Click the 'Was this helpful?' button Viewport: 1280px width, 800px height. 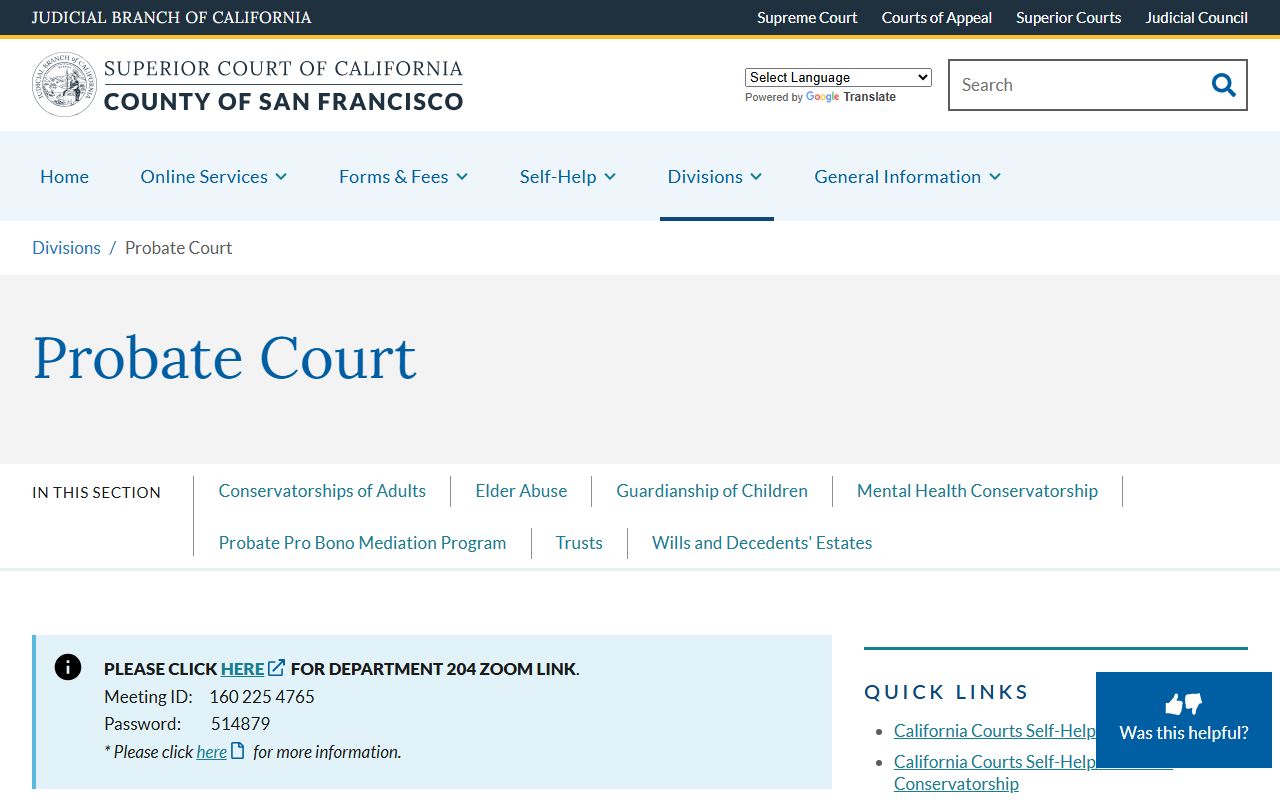tap(1184, 720)
